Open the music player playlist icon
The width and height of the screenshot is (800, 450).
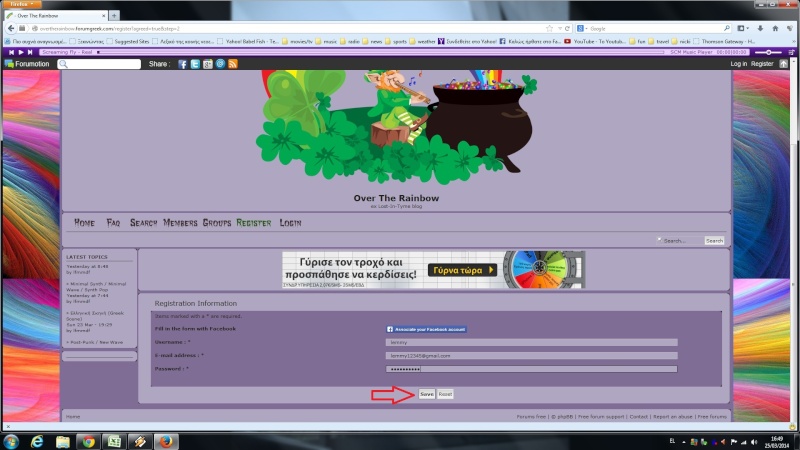(791, 52)
